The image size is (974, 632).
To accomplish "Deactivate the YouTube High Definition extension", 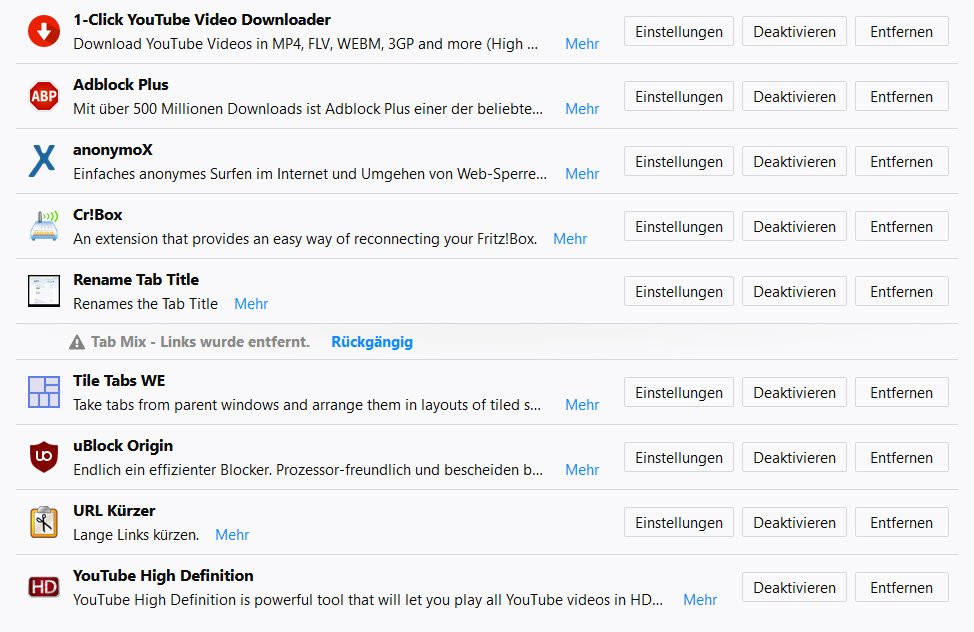I will (794, 588).
